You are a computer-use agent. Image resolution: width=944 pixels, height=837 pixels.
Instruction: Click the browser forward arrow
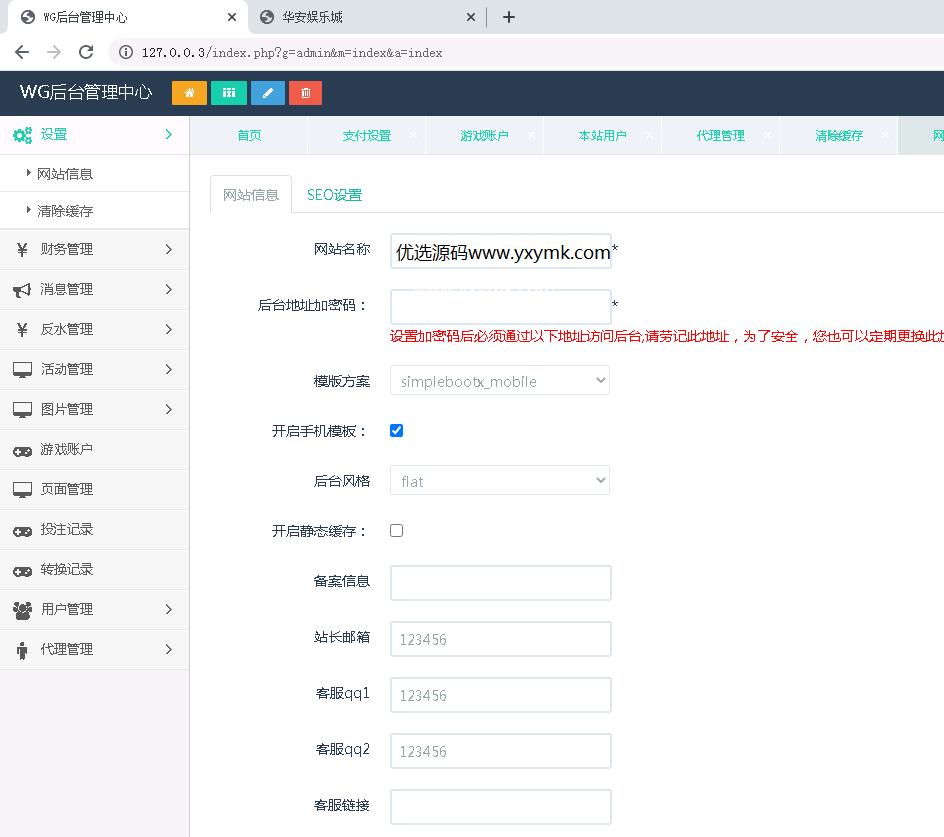click(54, 52)
